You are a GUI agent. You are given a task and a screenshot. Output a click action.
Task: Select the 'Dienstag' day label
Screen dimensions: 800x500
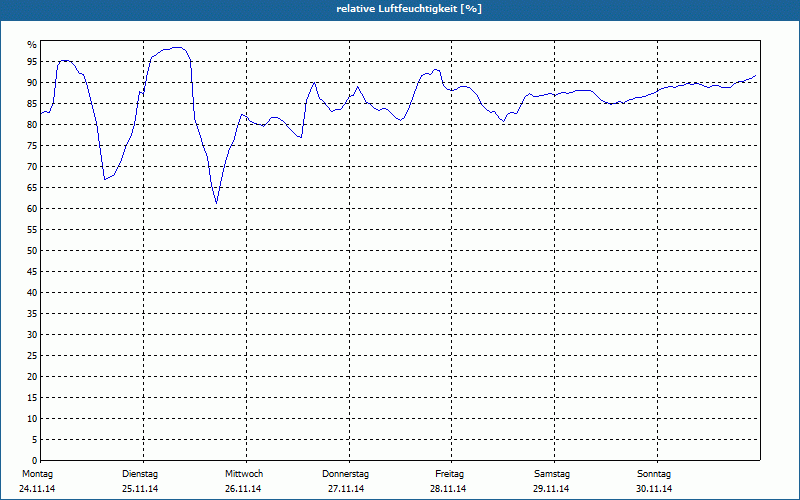[140, 474]
